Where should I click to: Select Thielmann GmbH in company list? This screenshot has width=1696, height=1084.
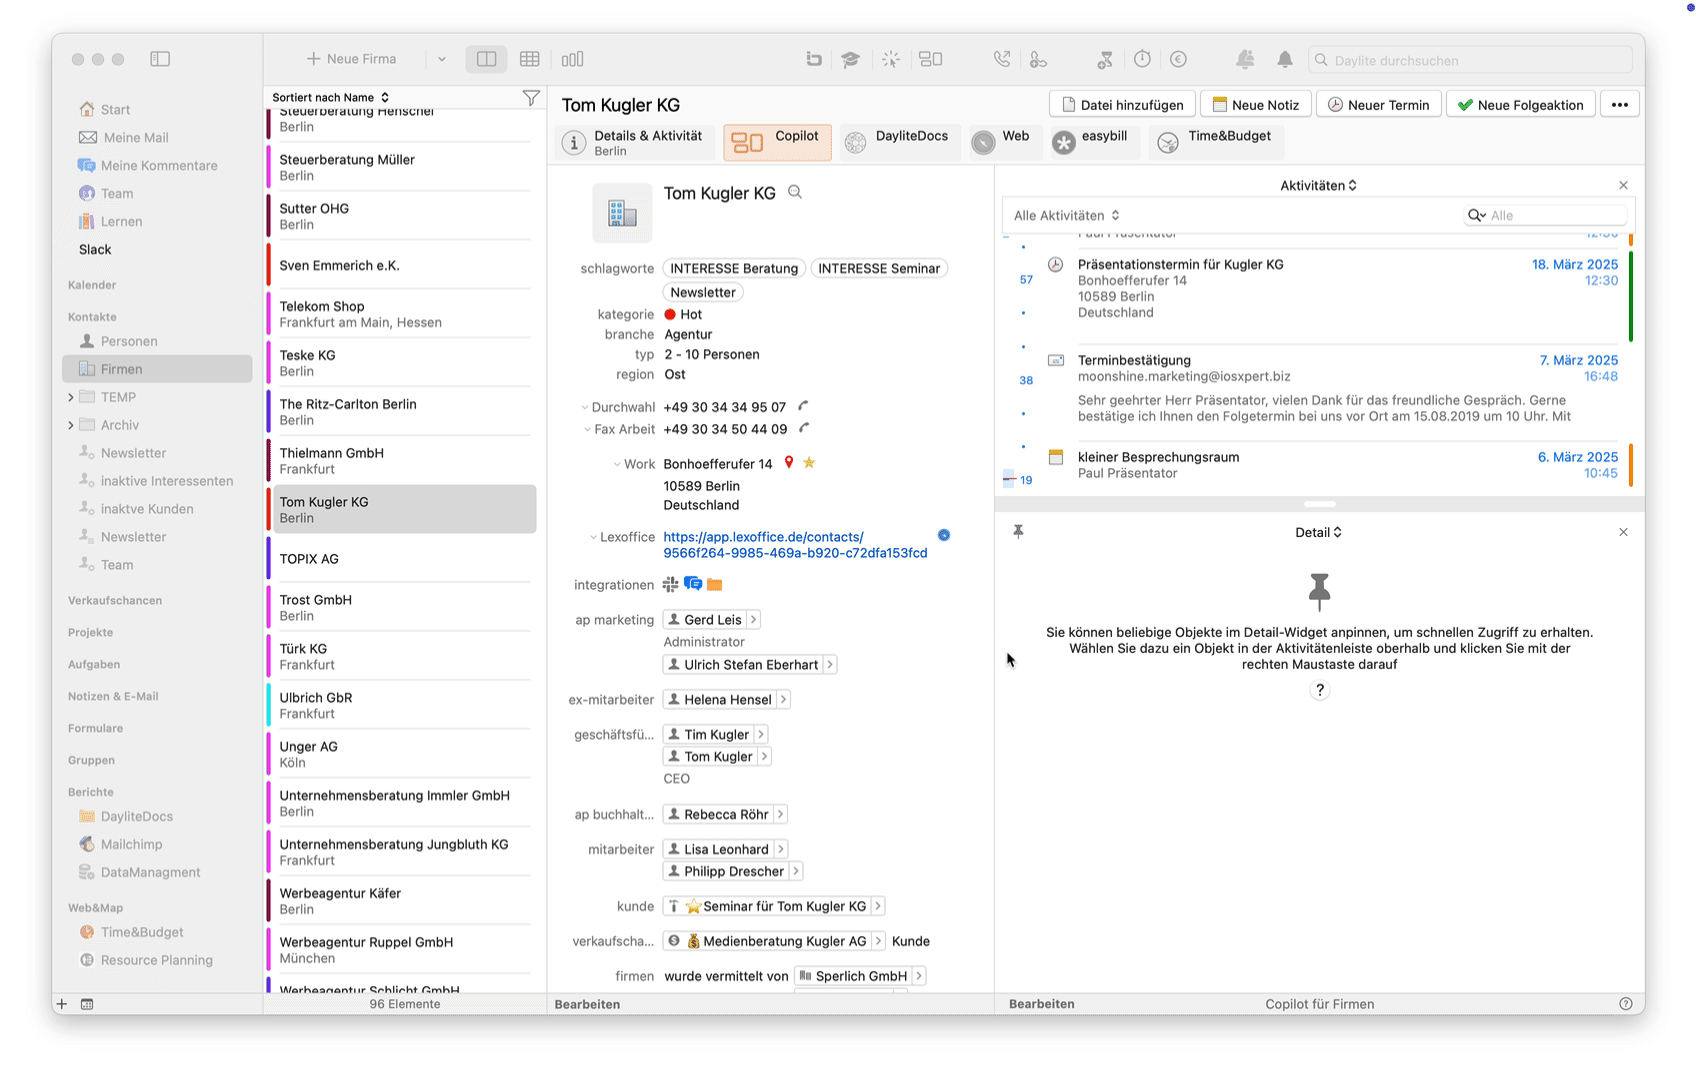tap(401, 460)
